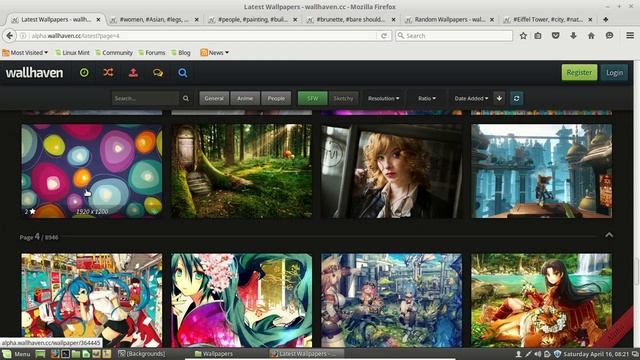640x360 pixels.
Task: Open the Forums bookmark
Action: click(x=152, y=53)
